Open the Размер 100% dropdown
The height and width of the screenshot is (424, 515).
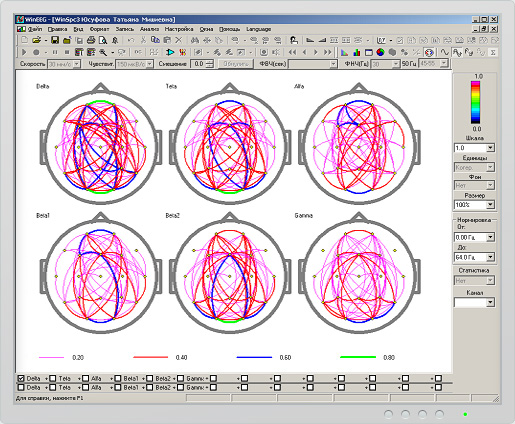point(490,205)
